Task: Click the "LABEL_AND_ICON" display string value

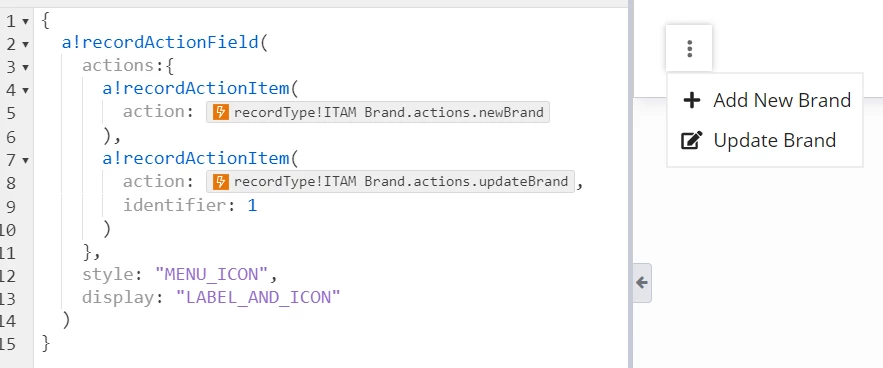Action: (x=258, y=297)
